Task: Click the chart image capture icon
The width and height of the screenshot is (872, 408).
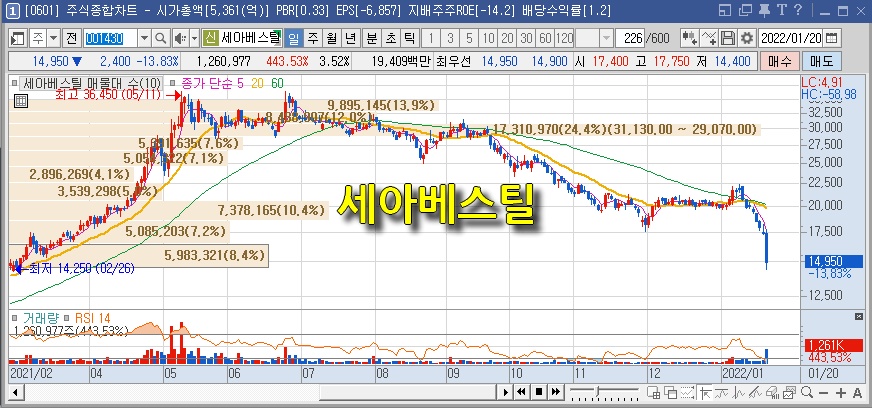Action: 789,392
